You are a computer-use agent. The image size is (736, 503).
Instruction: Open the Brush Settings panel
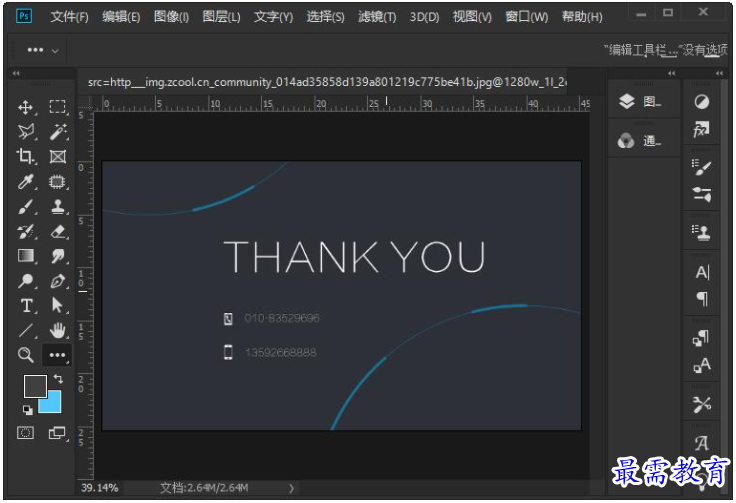[702, 167]
